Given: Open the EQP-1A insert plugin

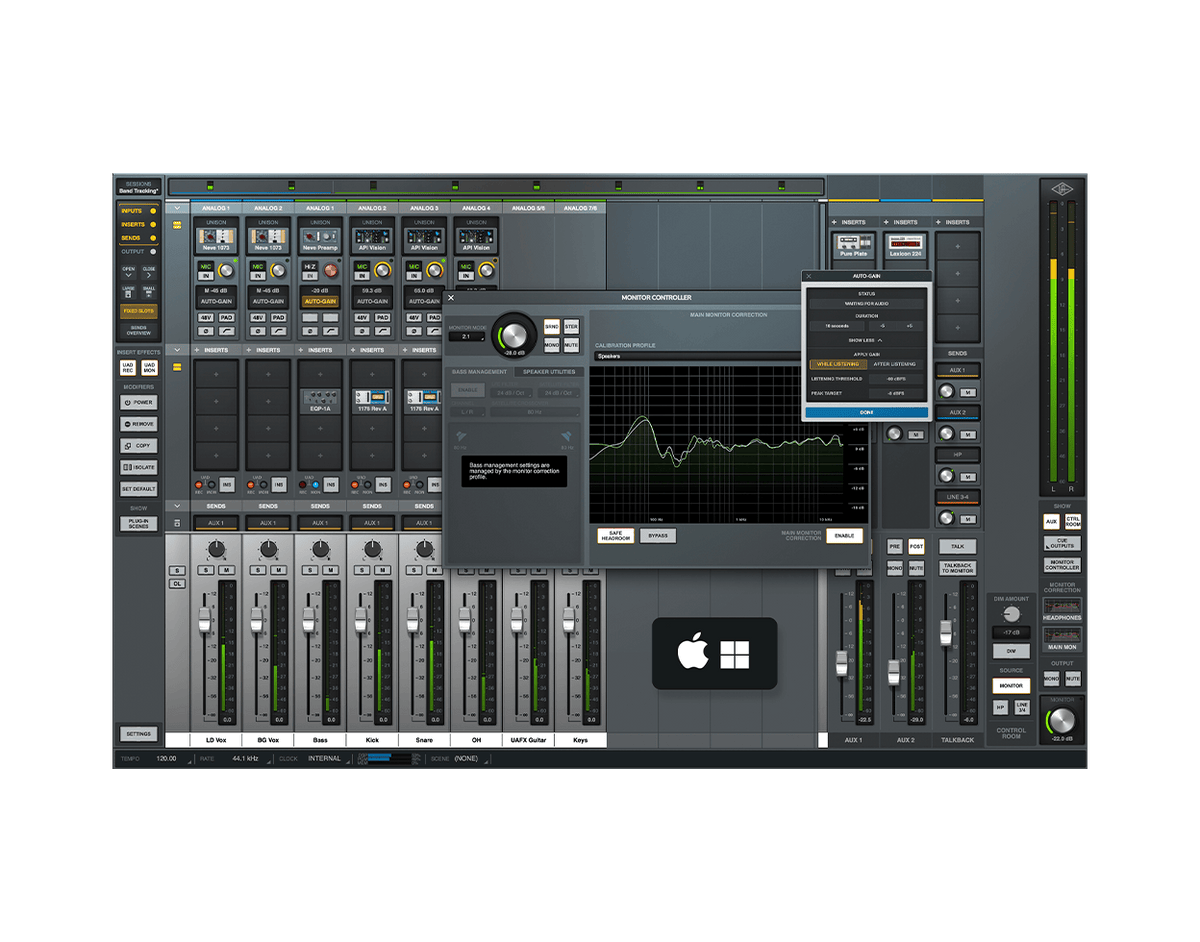Looking at the screenshot, I should (320, 400).
